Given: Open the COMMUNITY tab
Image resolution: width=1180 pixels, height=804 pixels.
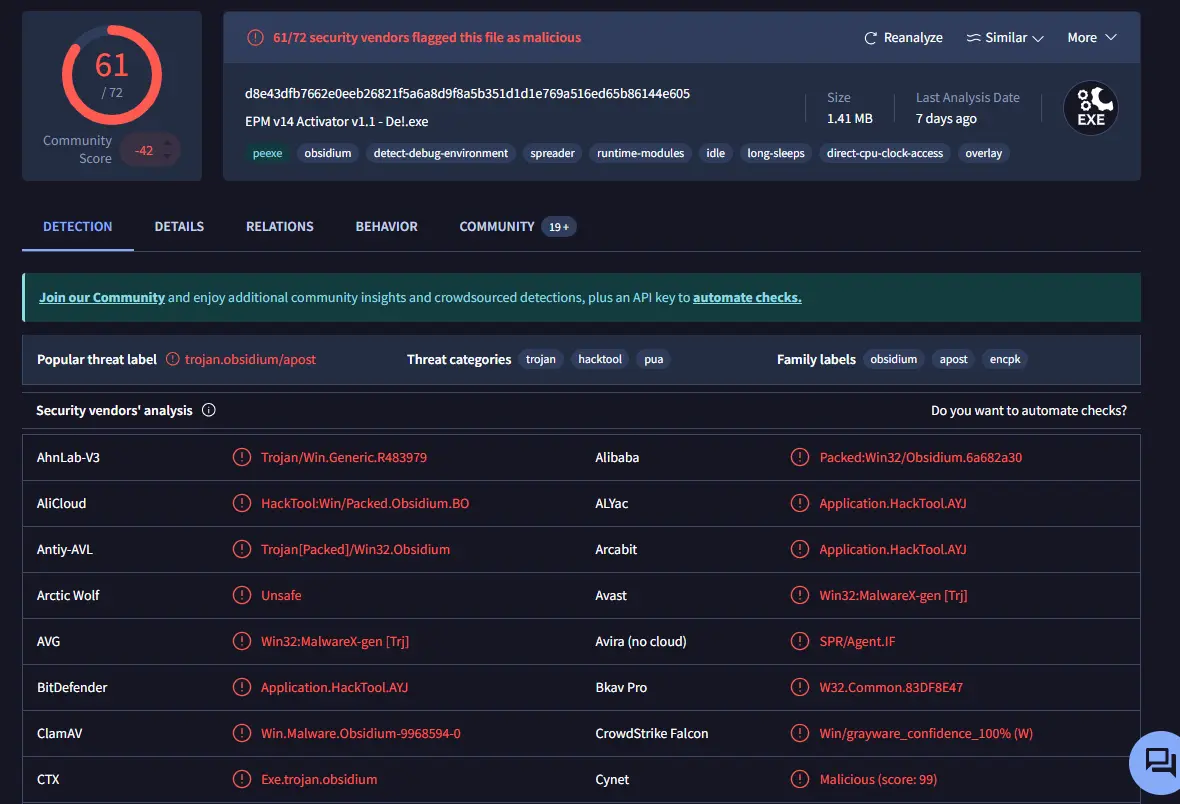Looking at the screenshot, I should [x=497, y=227].
